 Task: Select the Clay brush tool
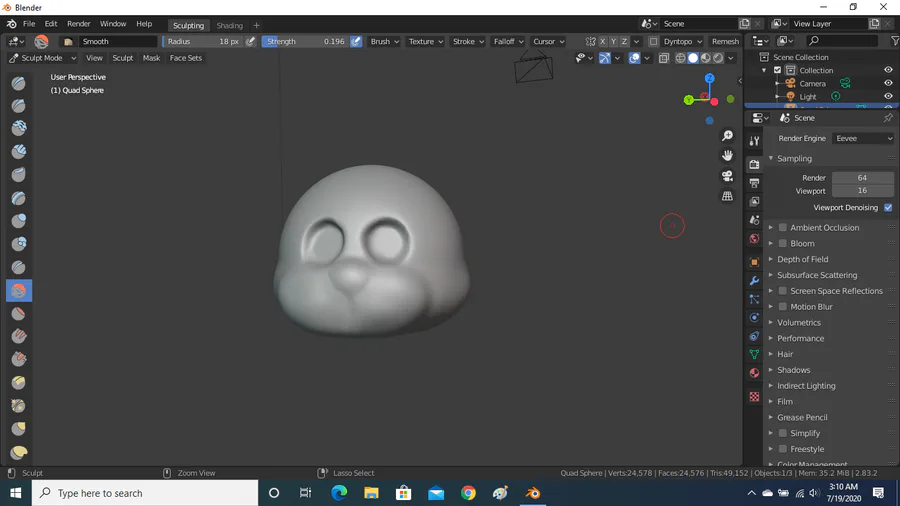pos(18,128)
